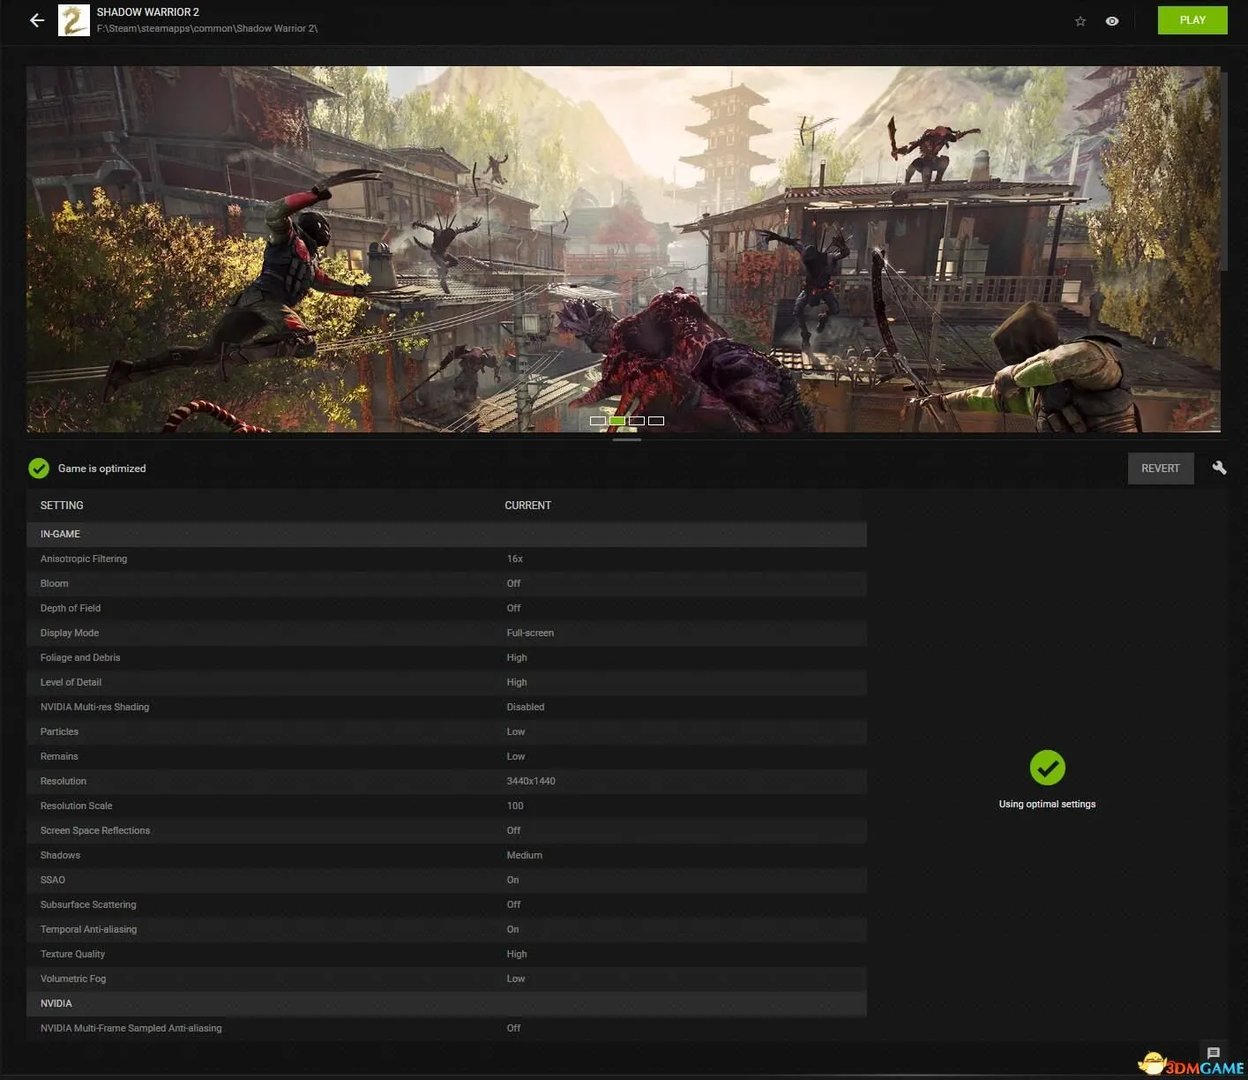The height and width of the screenshot is (1080, 1248).
Task: Click the active green carousel indicator
Action: pos(617,421)
